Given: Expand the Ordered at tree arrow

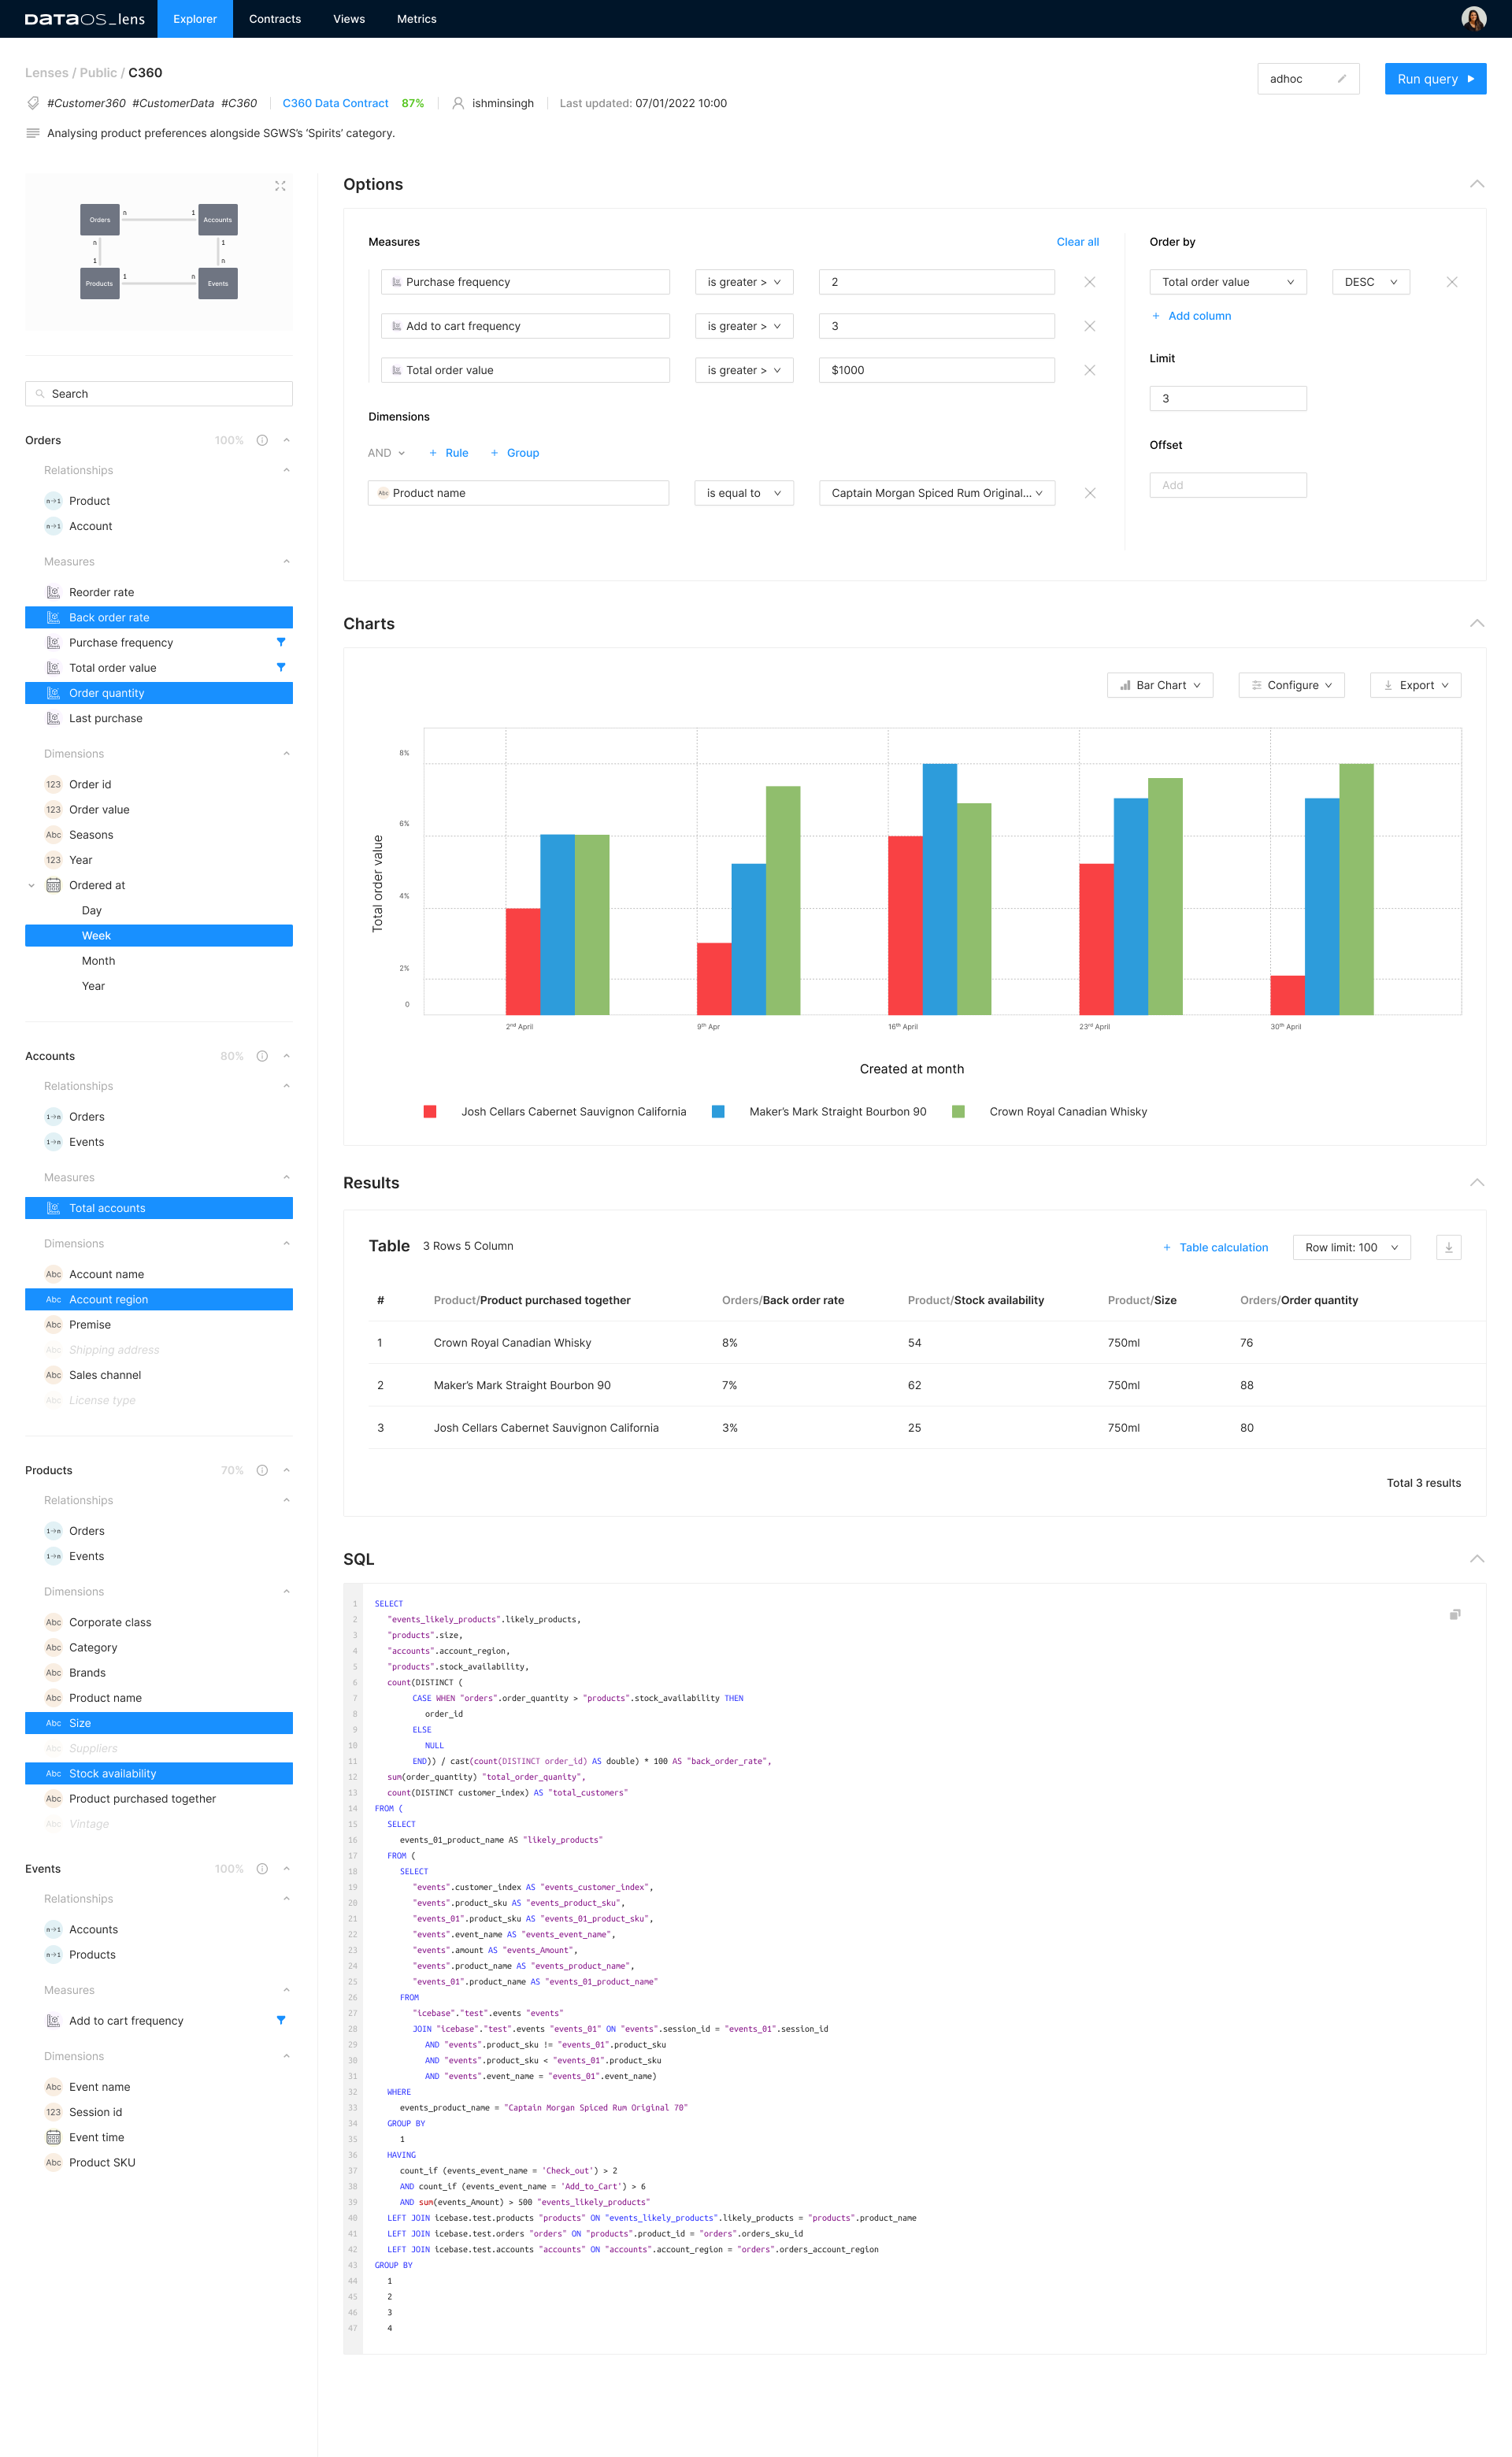Looking at the screenshot, I should click(x=32, y=885).
